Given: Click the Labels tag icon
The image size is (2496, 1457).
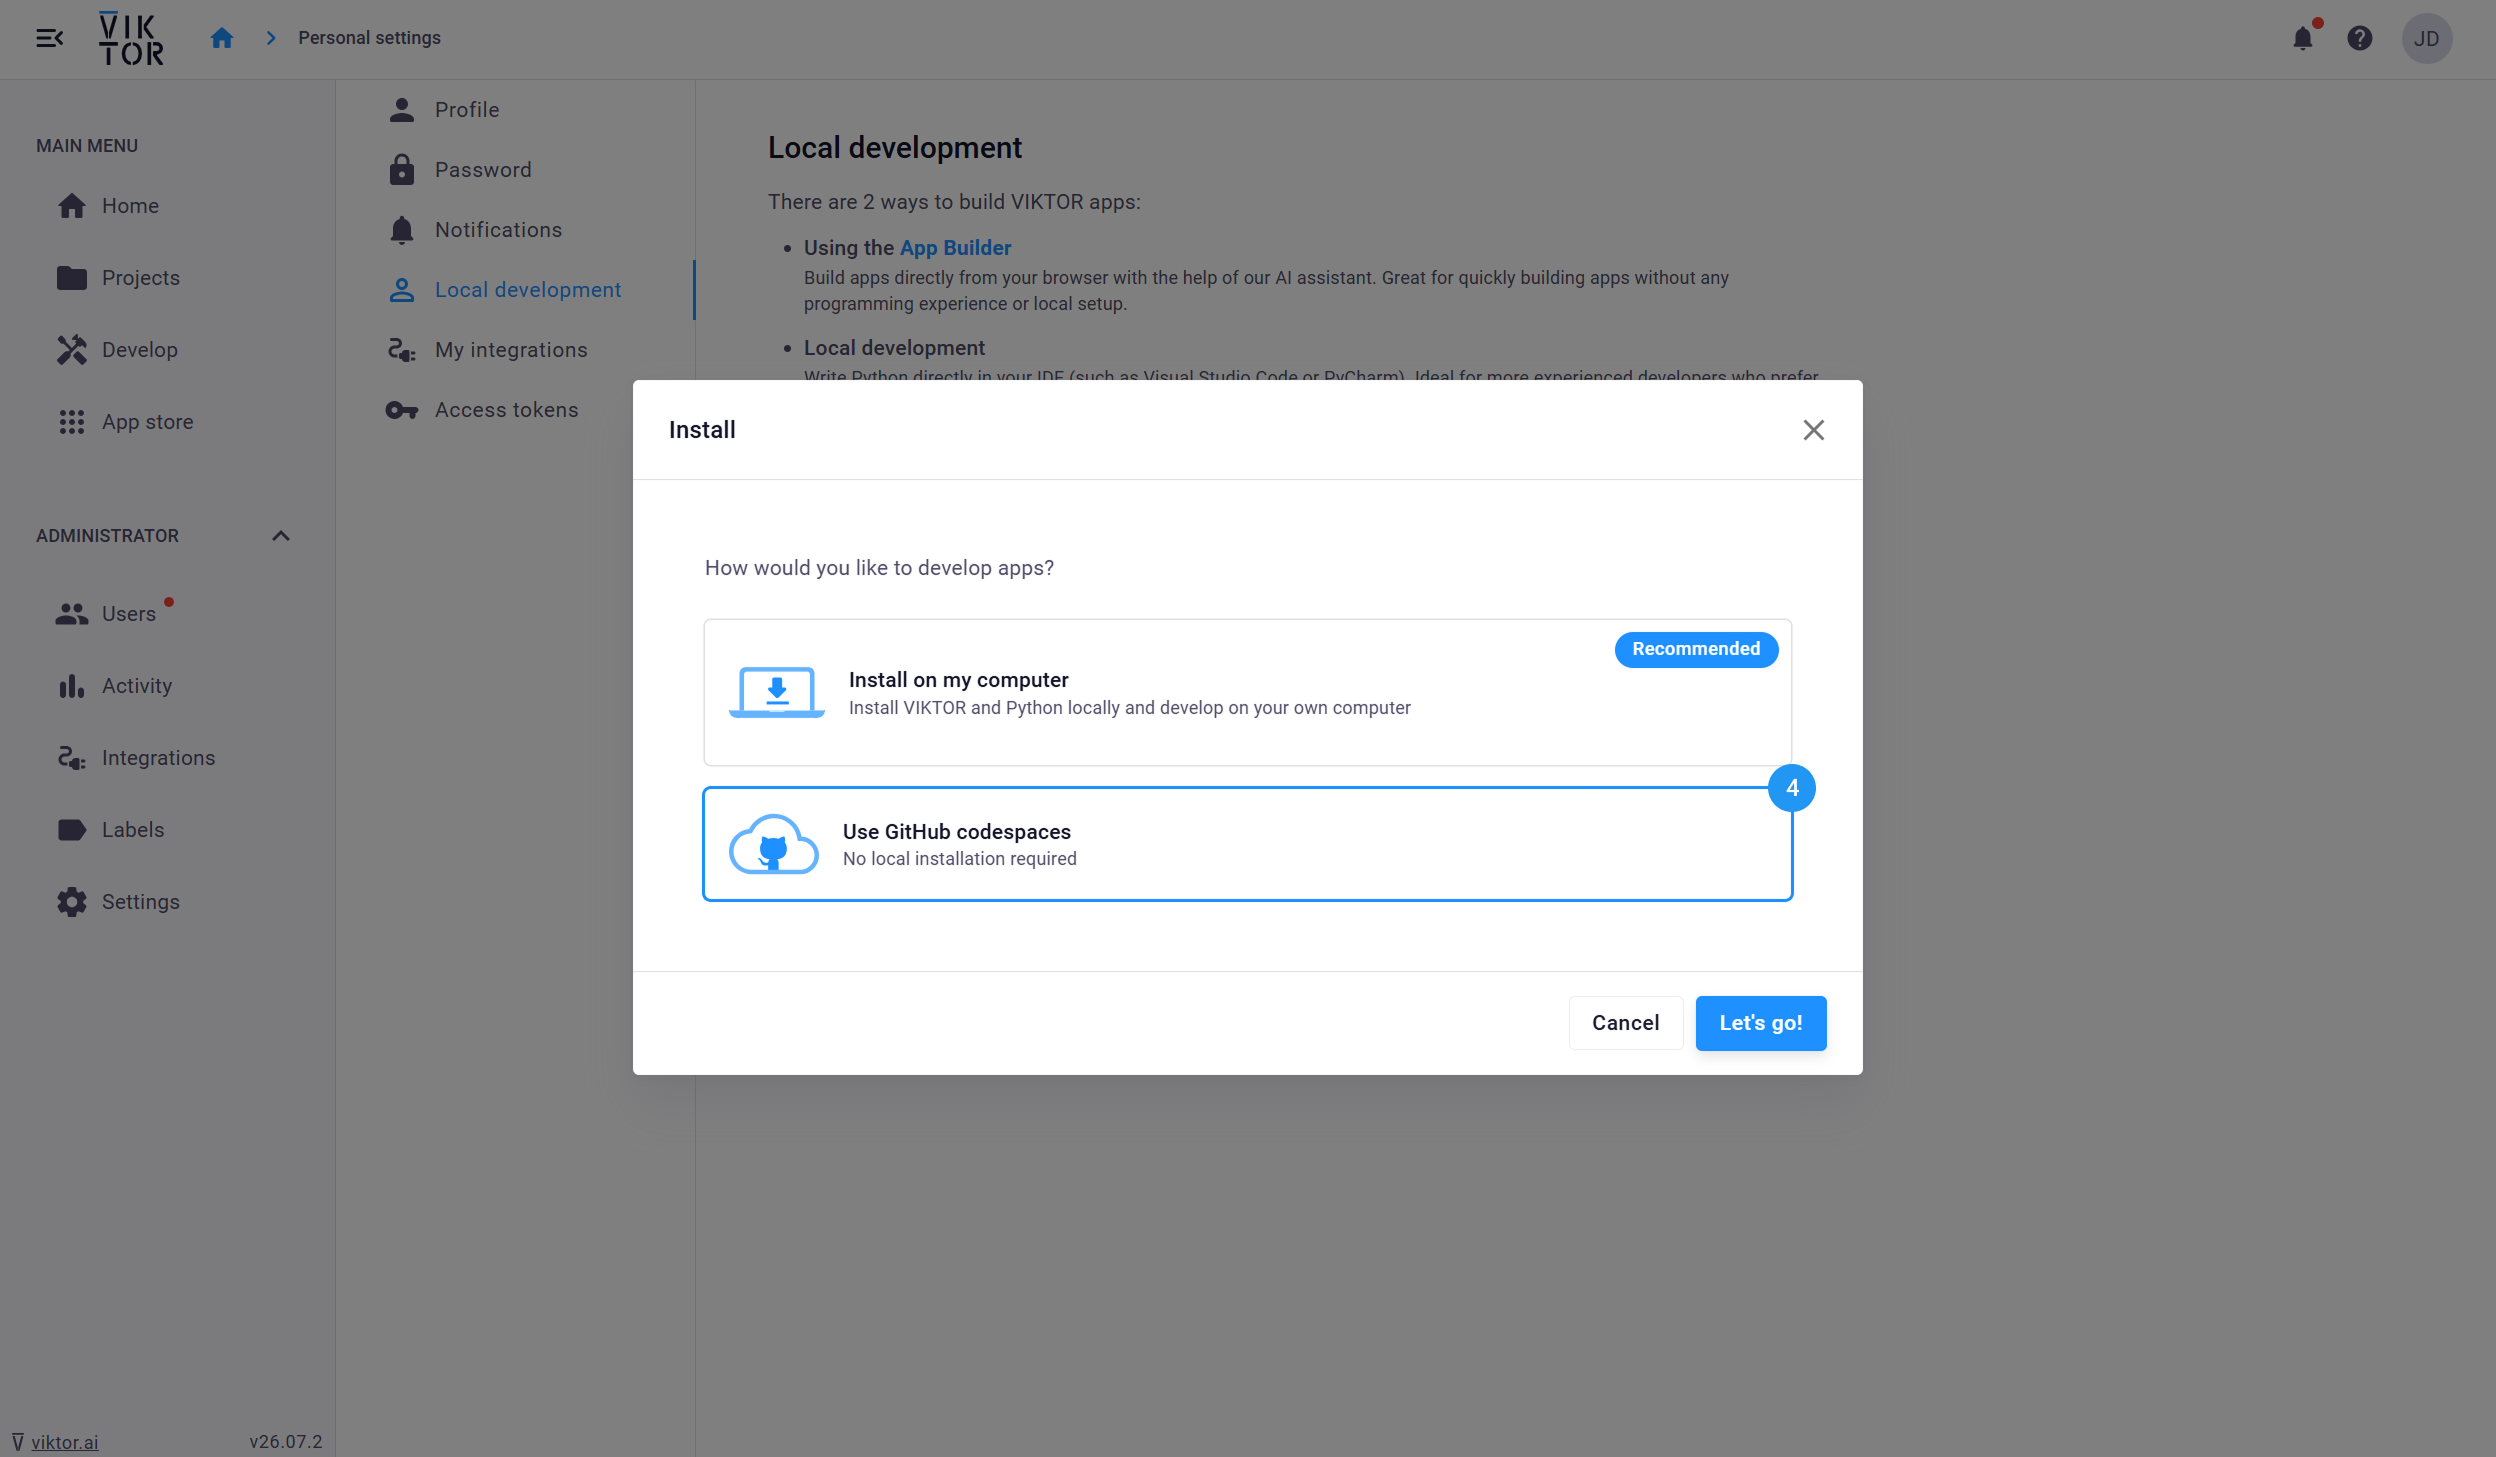Looking at the screenshot, I should (x=72, y=830).
